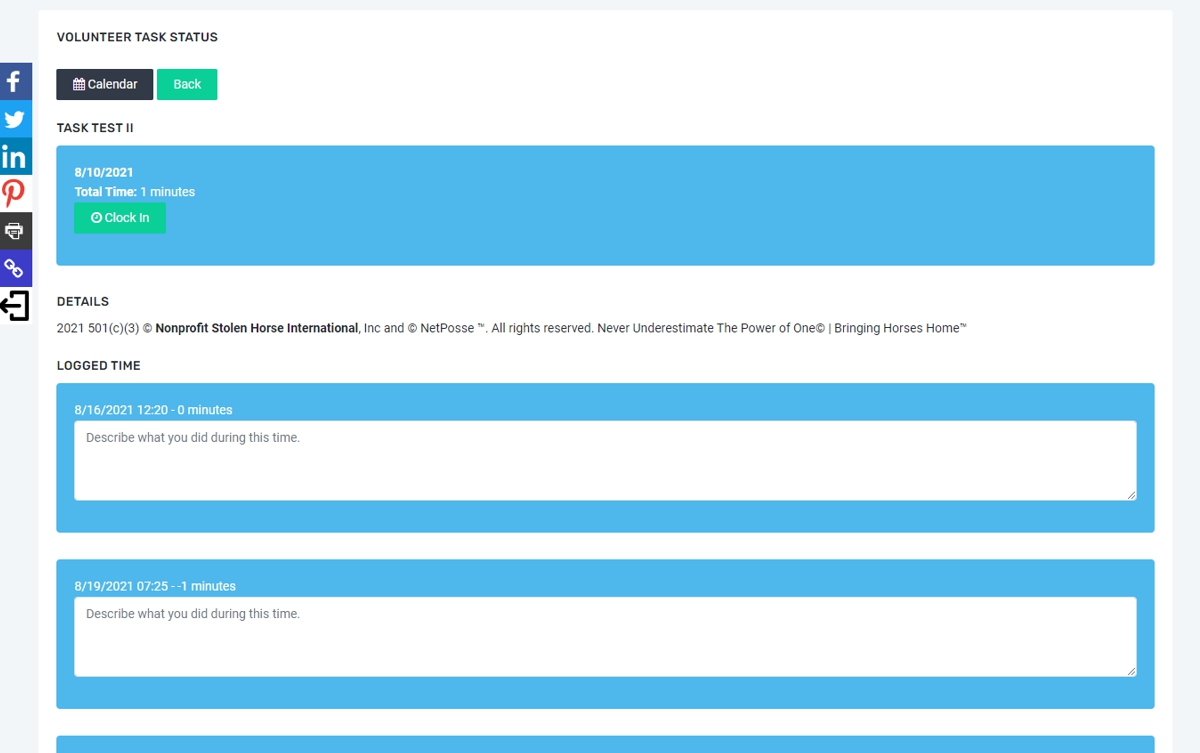This screenshot has height=753, width=1200.
Task: Click the 8/19/2021 07:25 - -1 minutes label
Action: click(x=155, y=586)
